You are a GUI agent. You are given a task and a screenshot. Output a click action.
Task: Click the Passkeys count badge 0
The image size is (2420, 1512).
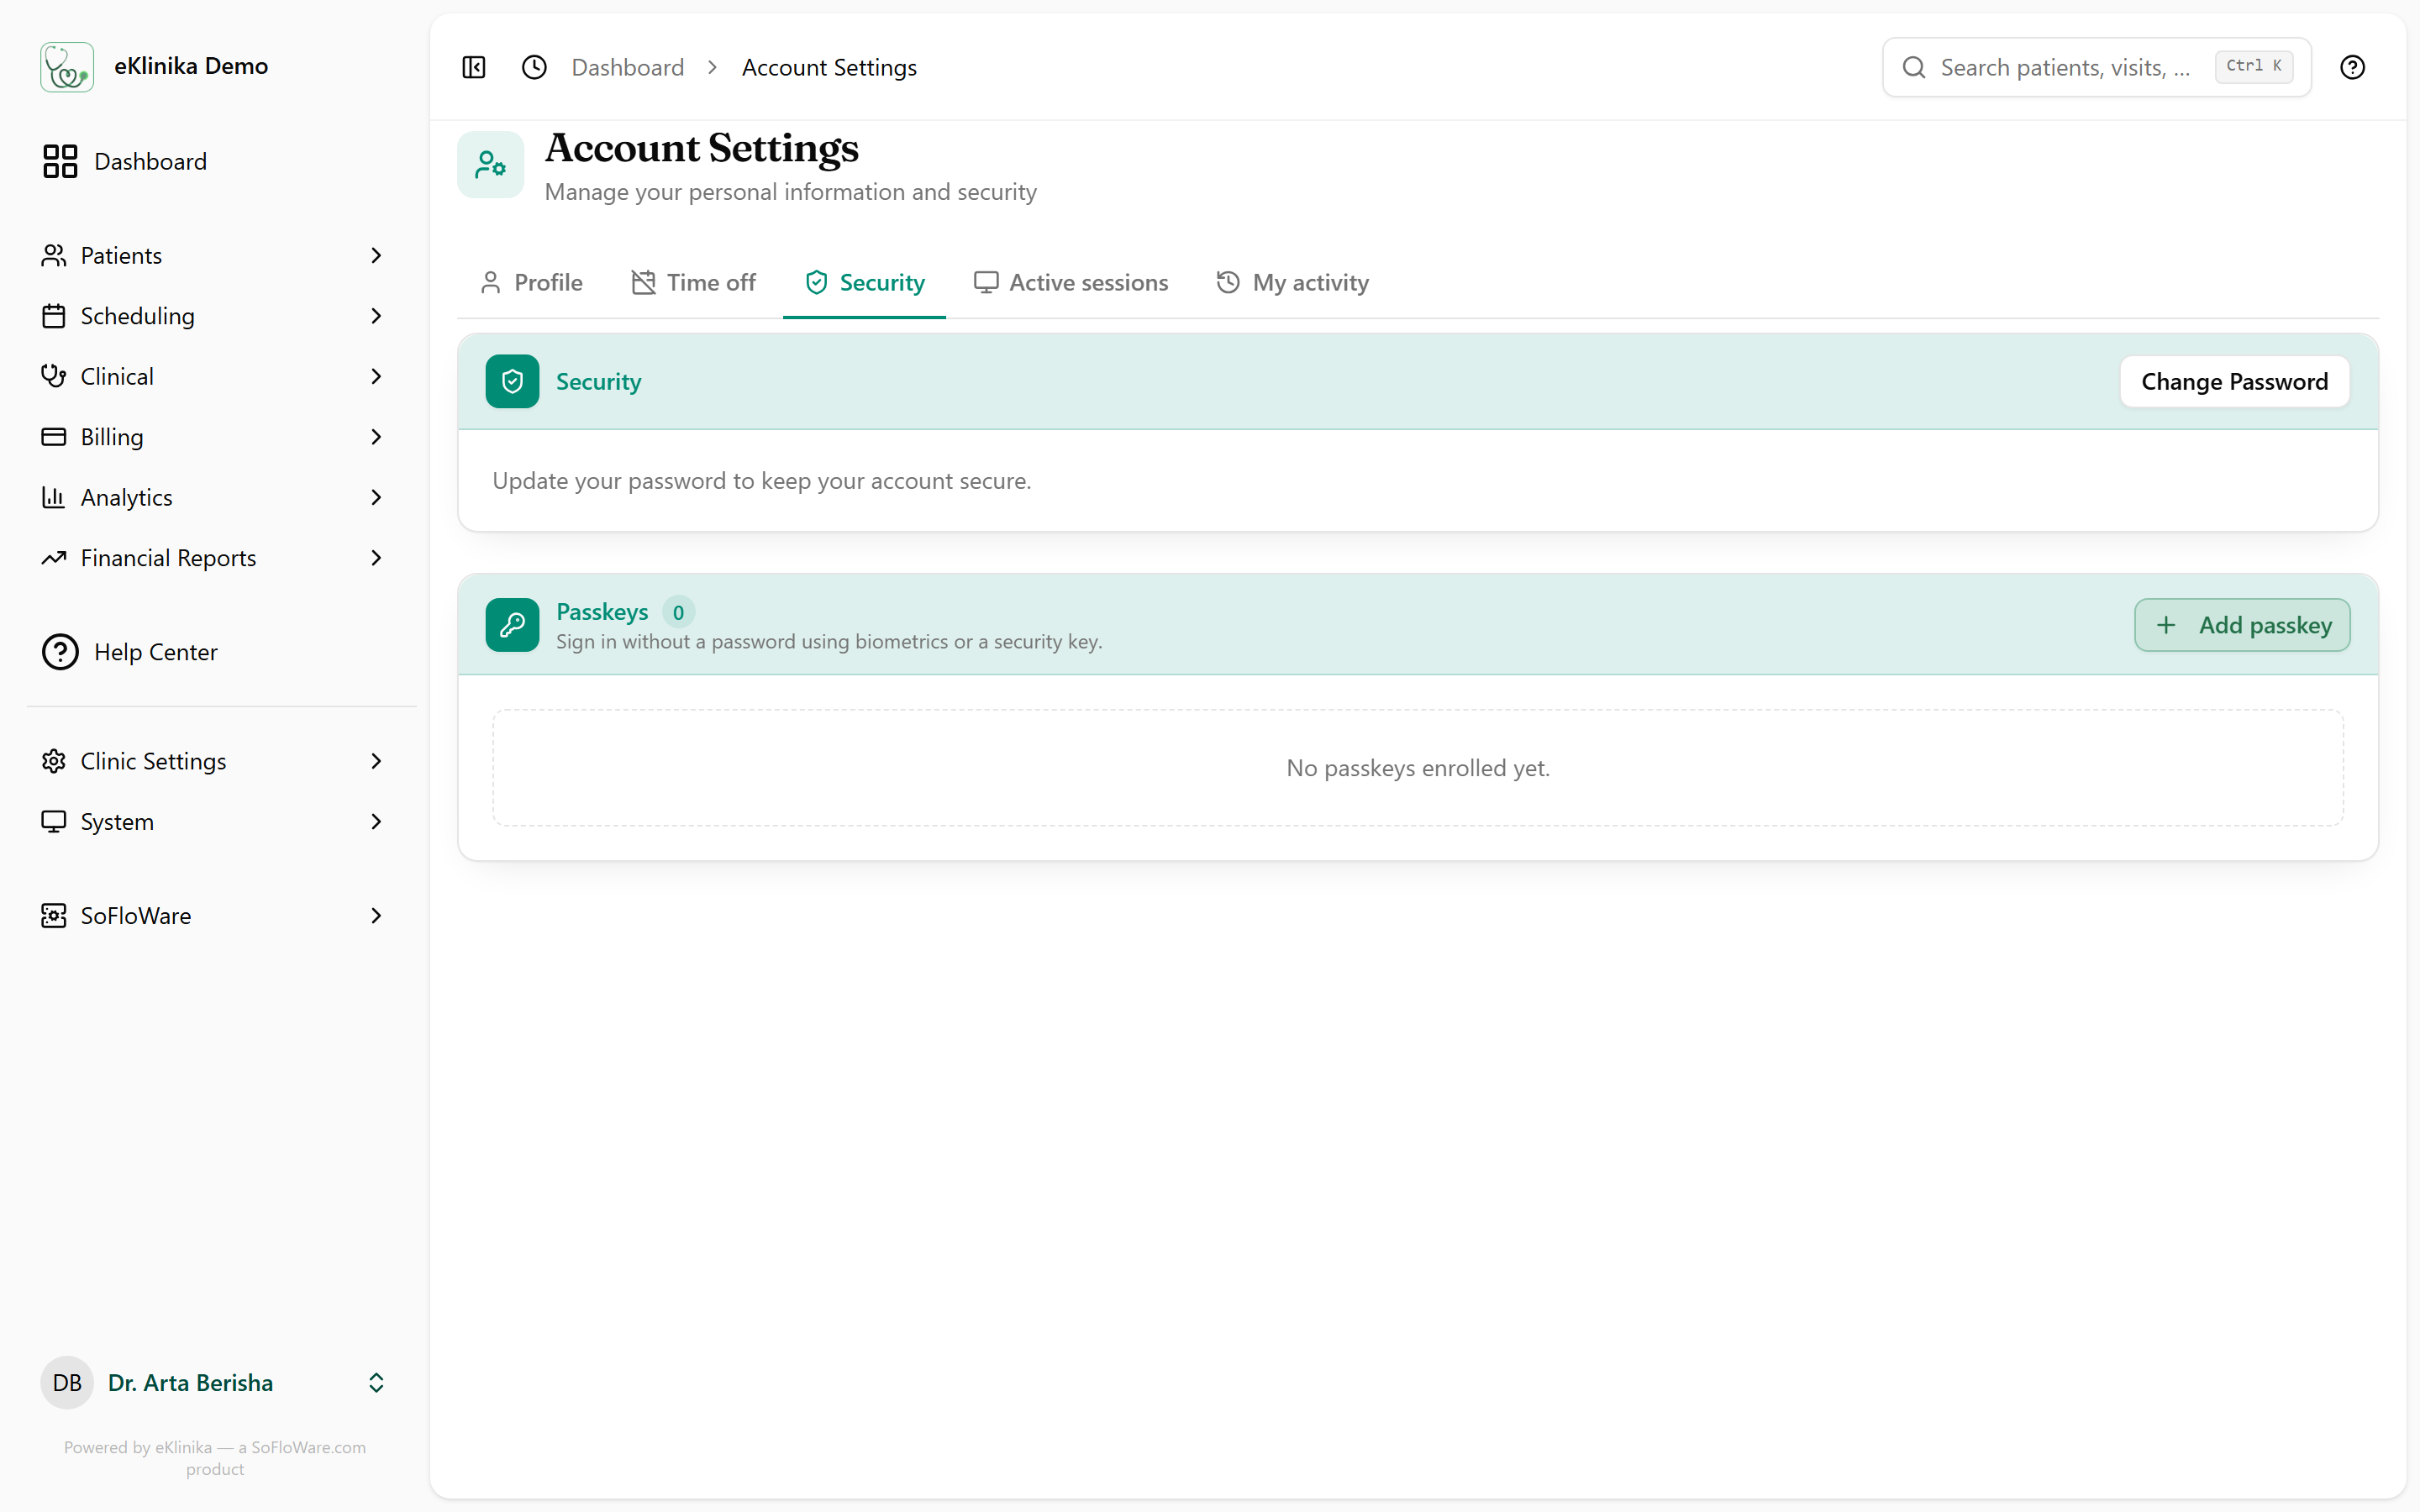[x=678, y=612]
